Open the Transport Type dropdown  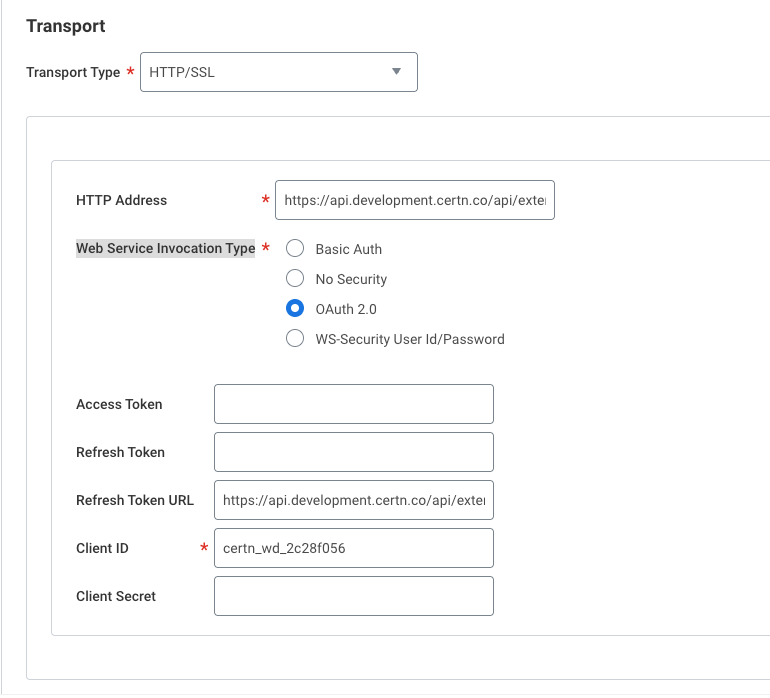click(278, 72)
